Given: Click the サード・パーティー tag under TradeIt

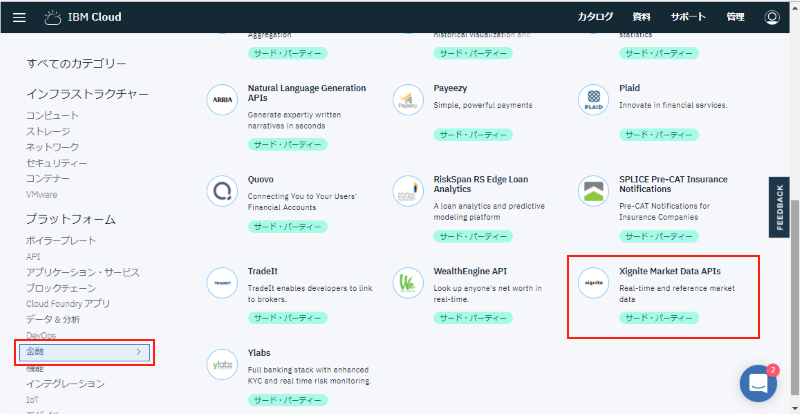Looking at the screenshot, I should (287, 318).
